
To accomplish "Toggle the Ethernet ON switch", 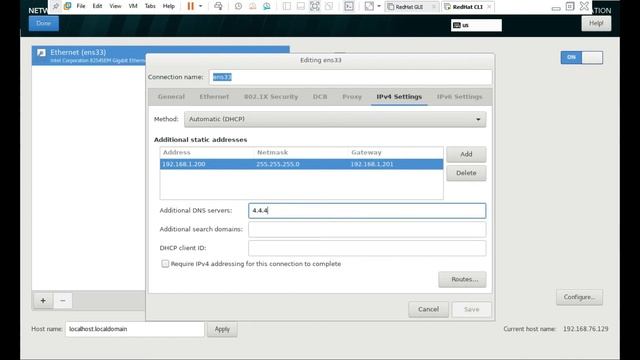I will (x=582, y=58).
